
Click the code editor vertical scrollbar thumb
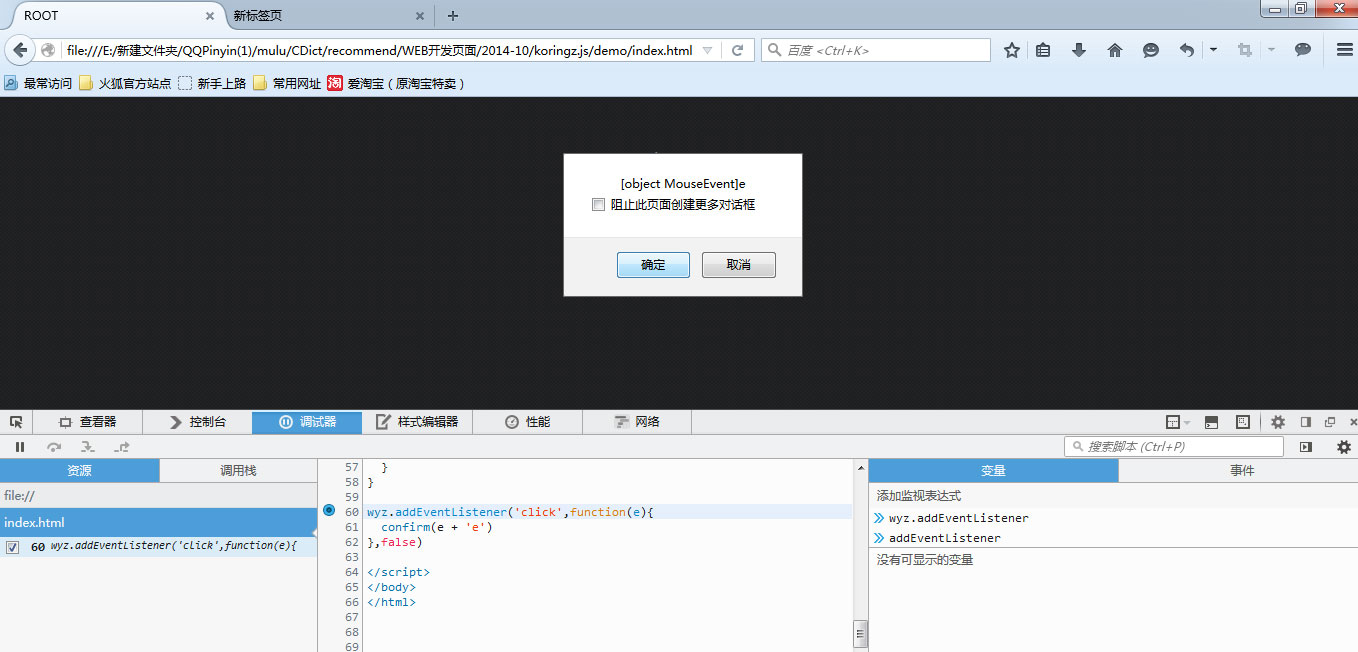pos(860,633)
